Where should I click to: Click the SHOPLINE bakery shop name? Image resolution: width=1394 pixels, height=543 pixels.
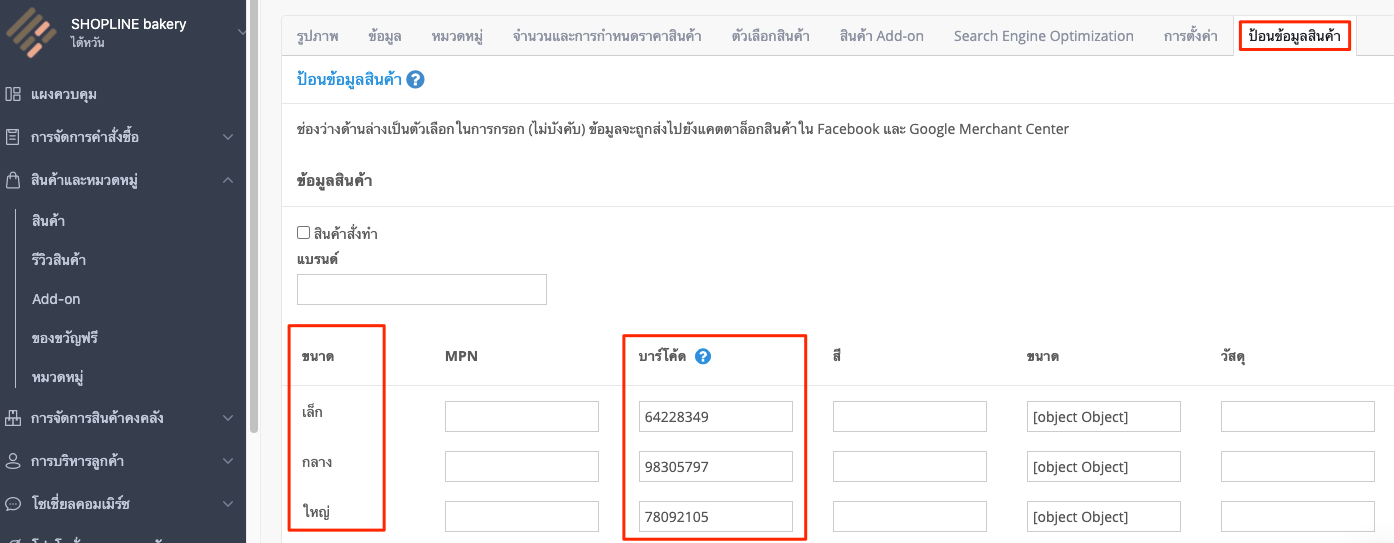tap(129, 24)
